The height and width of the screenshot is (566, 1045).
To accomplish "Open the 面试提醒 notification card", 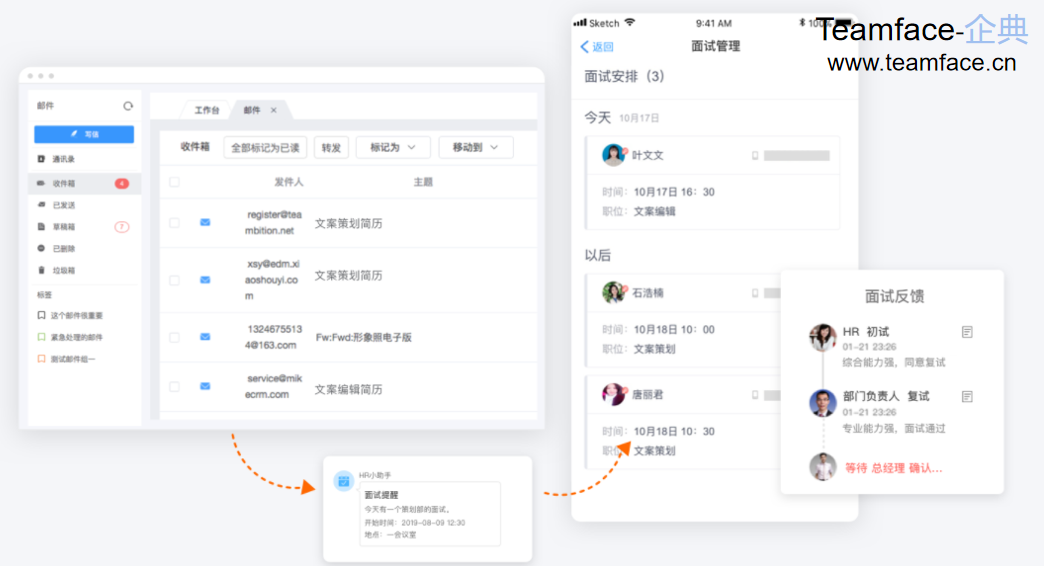I will pos(430,514).
